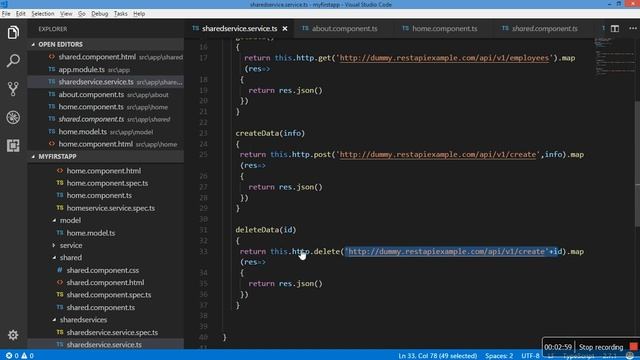The width and height of the screenshot is (640, 360).
Task: Split the editor with the split icon
Action: coord(615,29)
